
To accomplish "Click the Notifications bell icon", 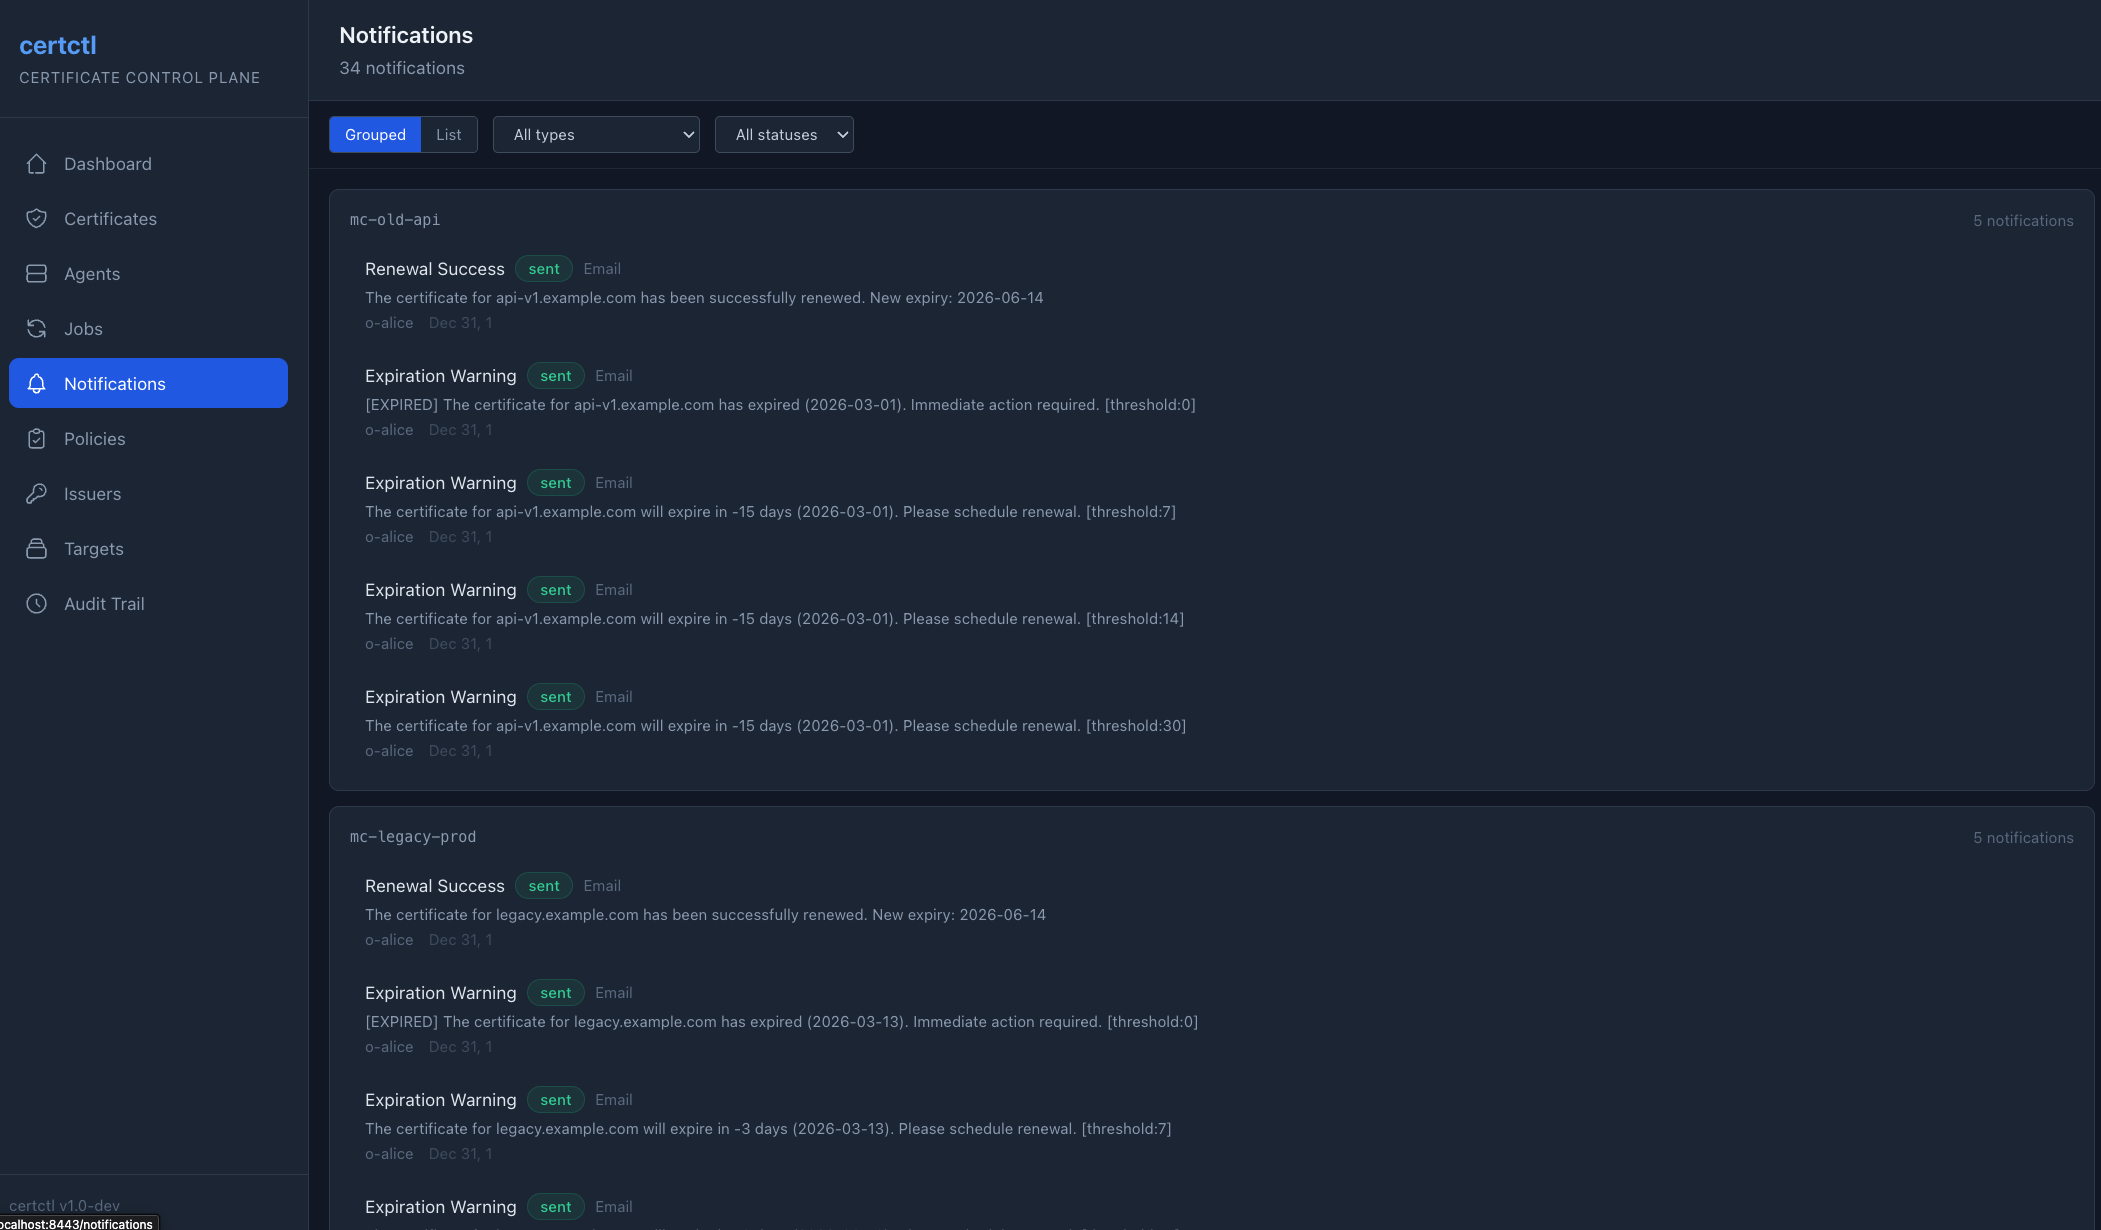I will [x=37, y=384].
